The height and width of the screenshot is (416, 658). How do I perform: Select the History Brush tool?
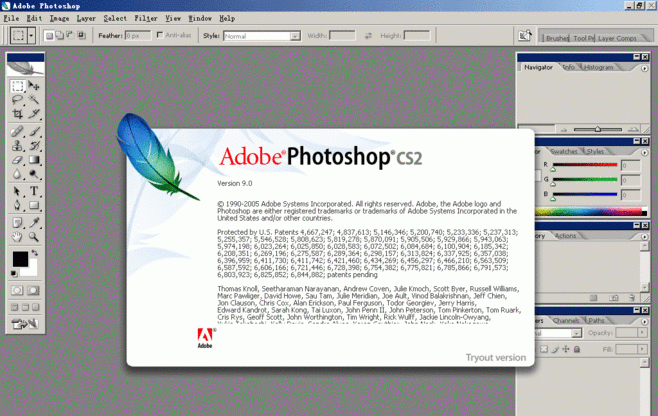tap(34, 146)
